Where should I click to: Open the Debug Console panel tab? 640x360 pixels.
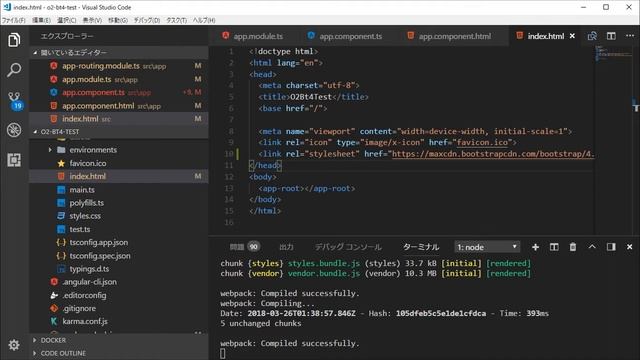pos(348,247)
